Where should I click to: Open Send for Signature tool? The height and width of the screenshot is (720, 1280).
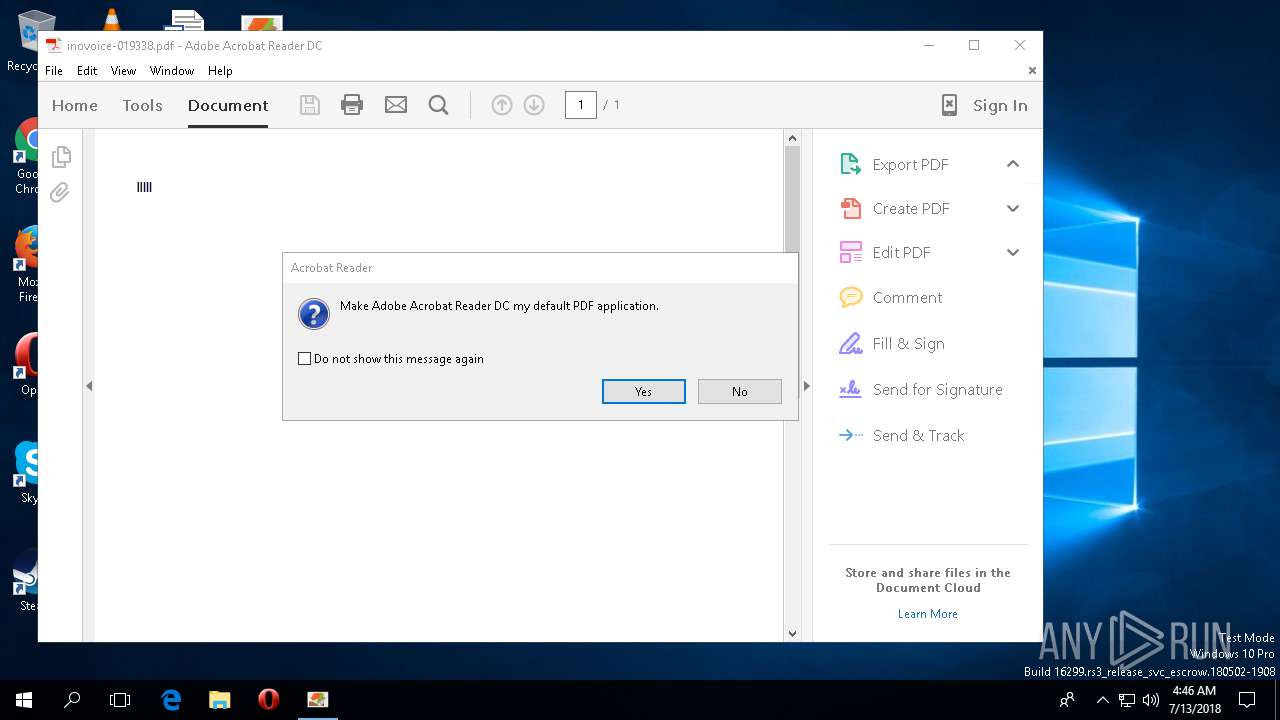point(921,389)
